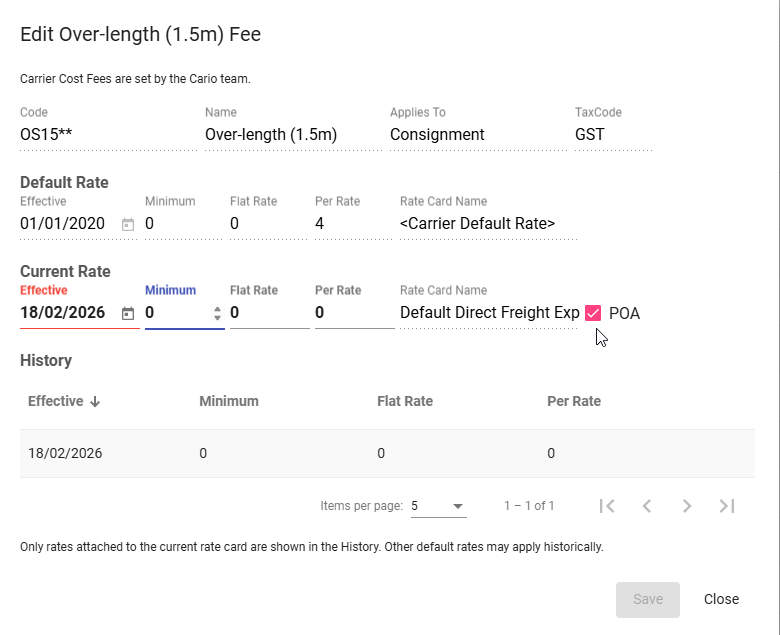Click the Default Rate date 01/01/2020
The height and width of the screenshot is (635, 780).
tap(63, 224)
